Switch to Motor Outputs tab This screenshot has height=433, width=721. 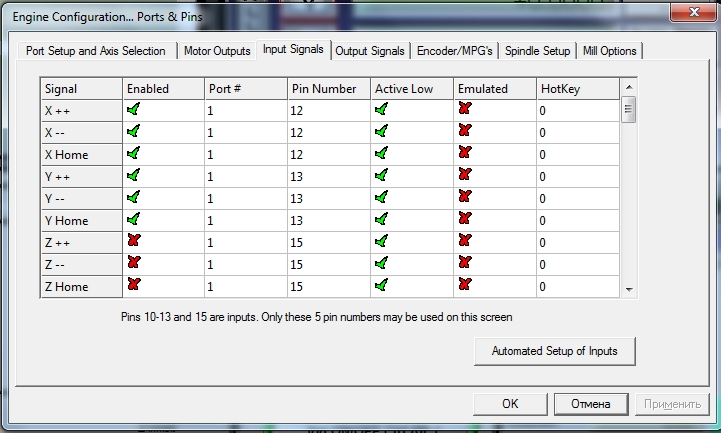click(217, 51)
